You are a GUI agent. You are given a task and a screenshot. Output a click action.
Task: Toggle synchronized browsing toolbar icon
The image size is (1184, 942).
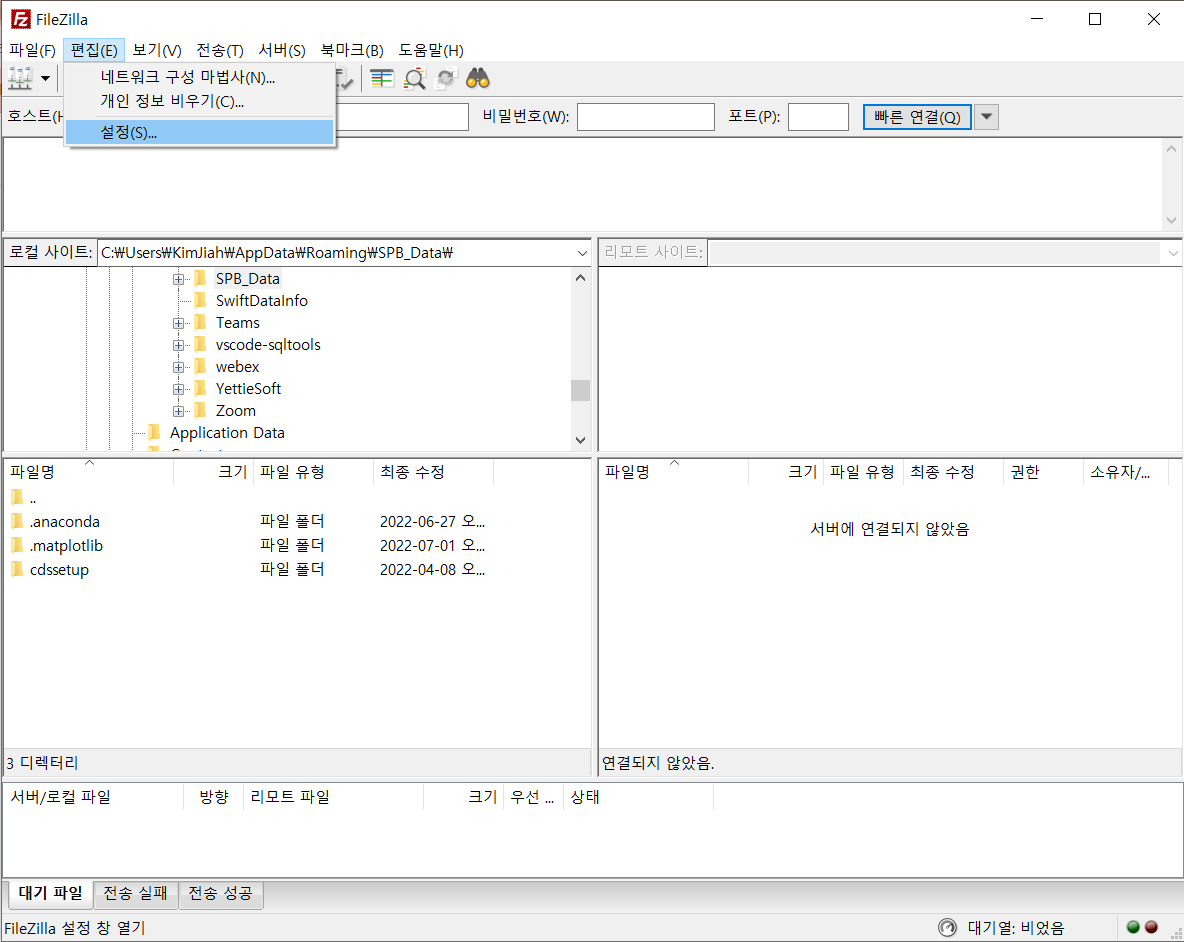446,78
